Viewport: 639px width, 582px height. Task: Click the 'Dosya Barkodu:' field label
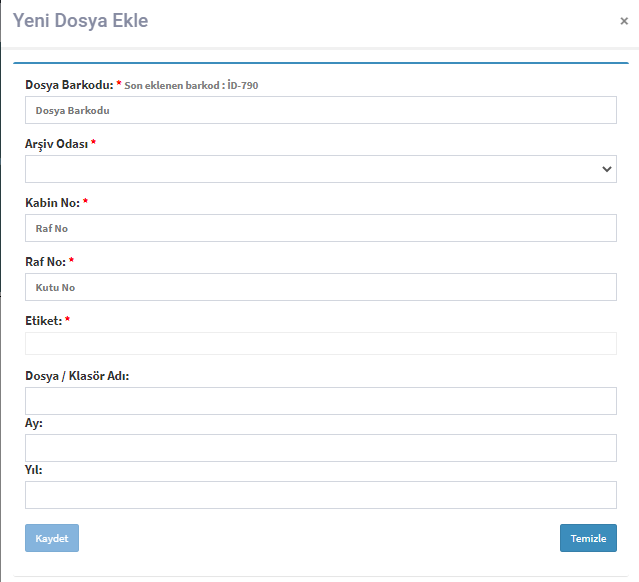click(x=68, y=85)
